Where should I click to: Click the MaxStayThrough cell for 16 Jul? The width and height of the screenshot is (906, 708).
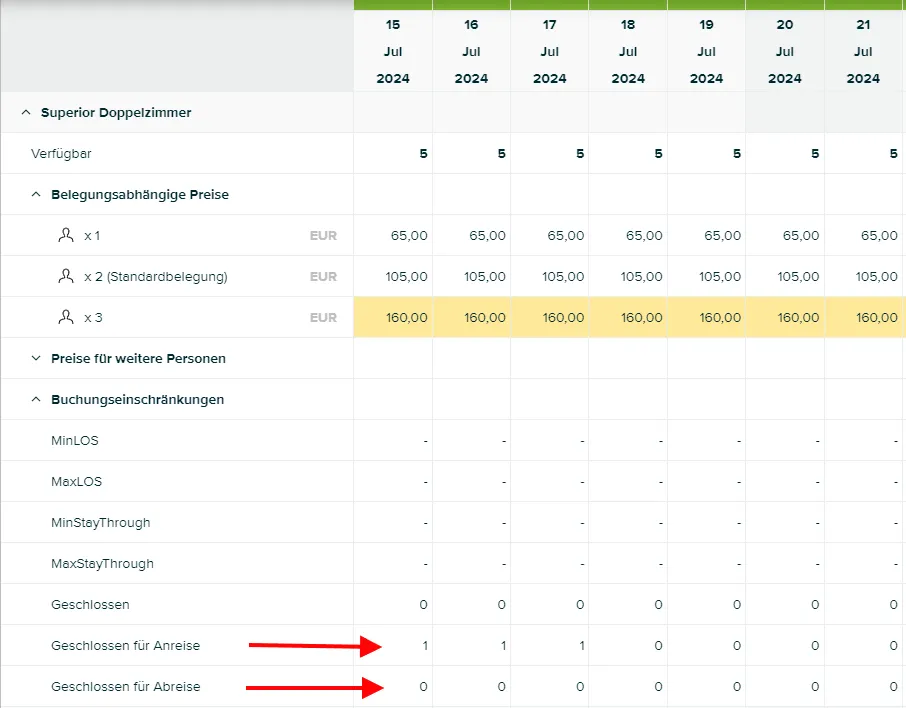(x=471, y=564)
